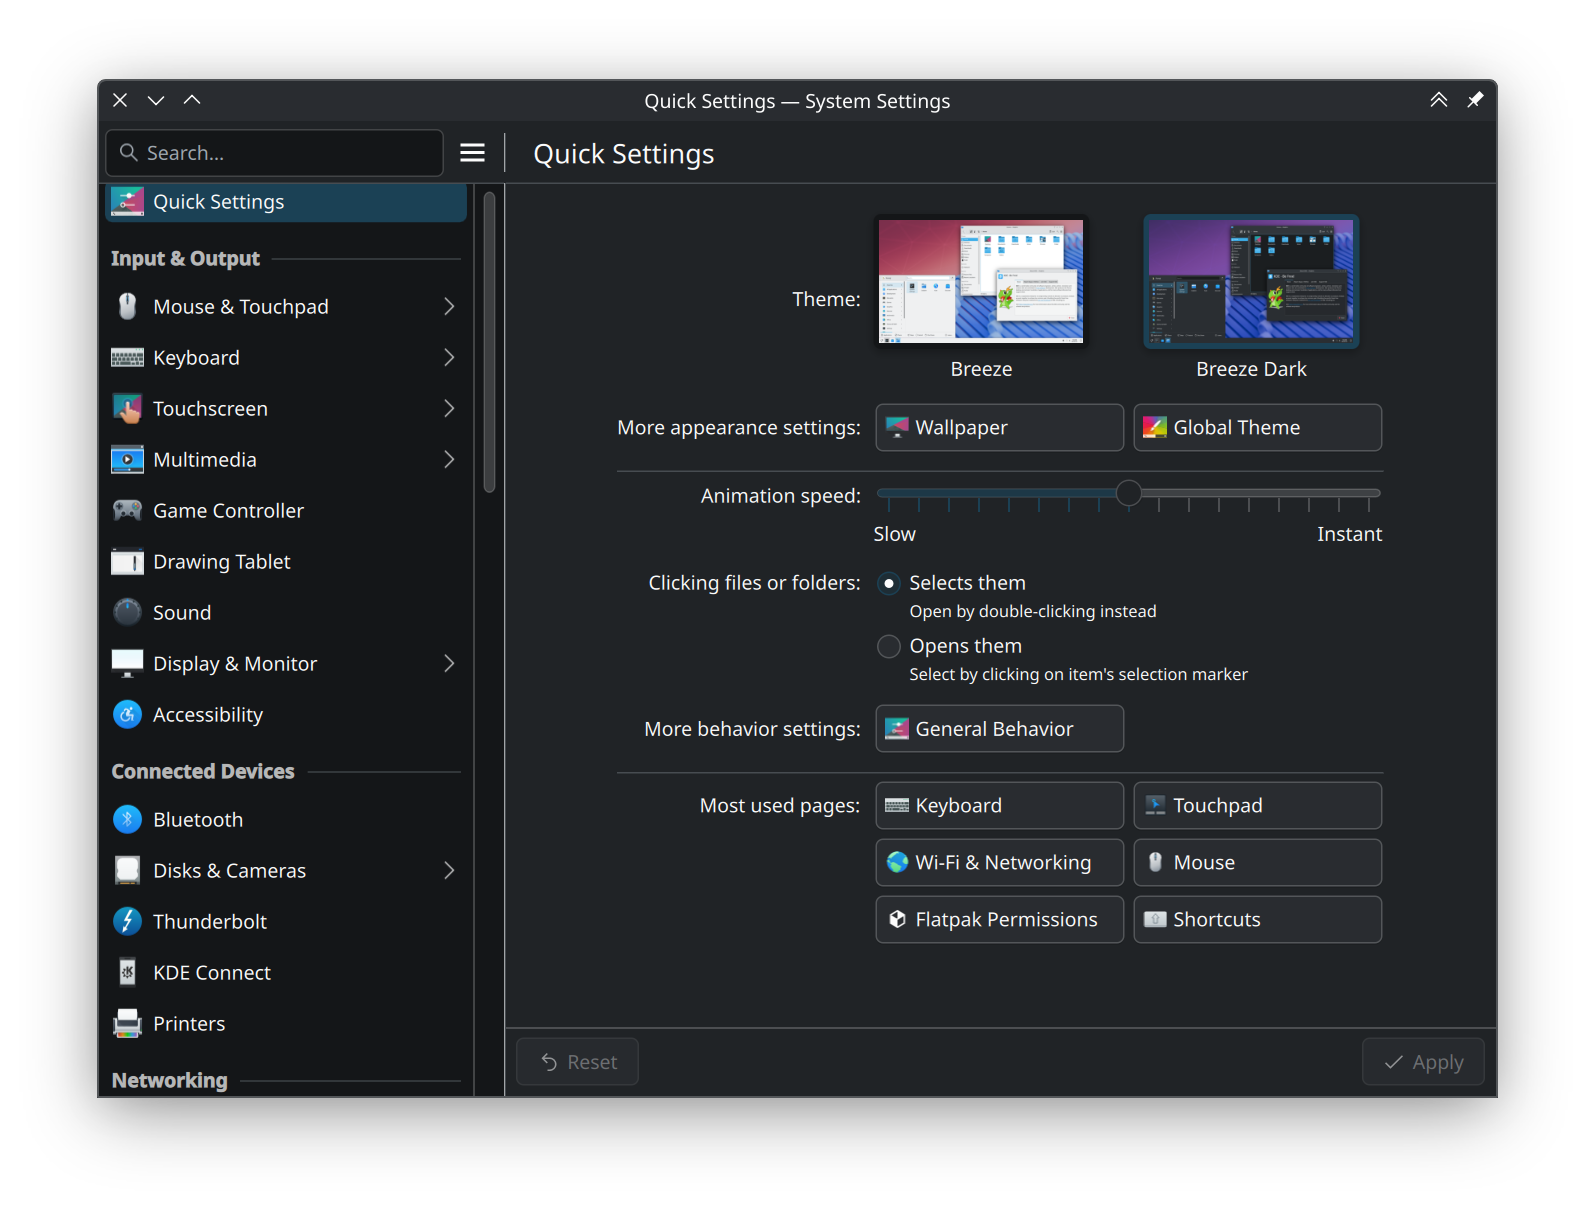Open the Drawing Tablet sidebar entry

click(x=286, y=561)
